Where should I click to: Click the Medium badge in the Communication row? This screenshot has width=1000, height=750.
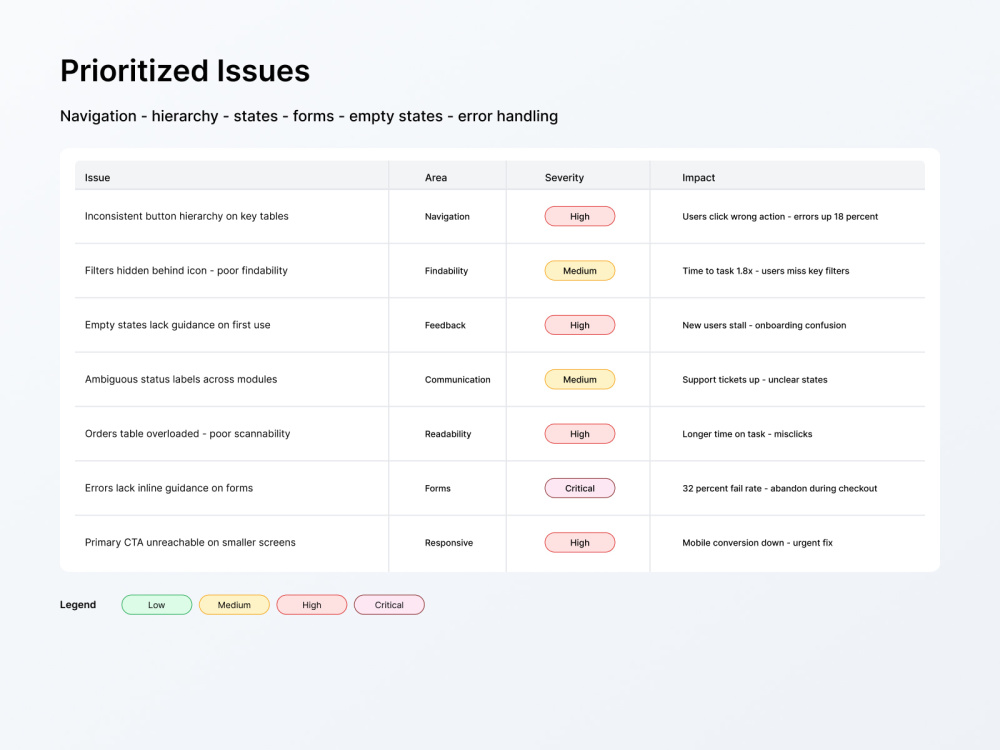[x=580, y=379]
